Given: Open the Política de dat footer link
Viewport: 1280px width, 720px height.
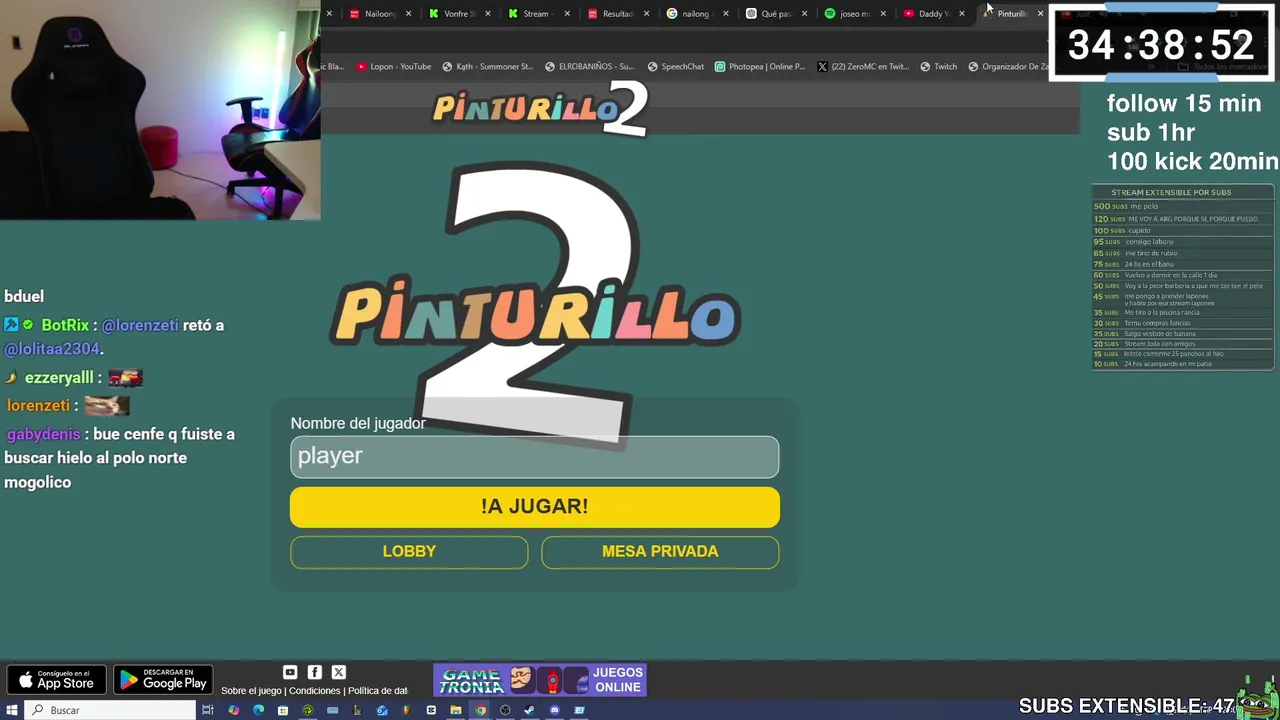Looking at the screenshot, I should point(378,691).
